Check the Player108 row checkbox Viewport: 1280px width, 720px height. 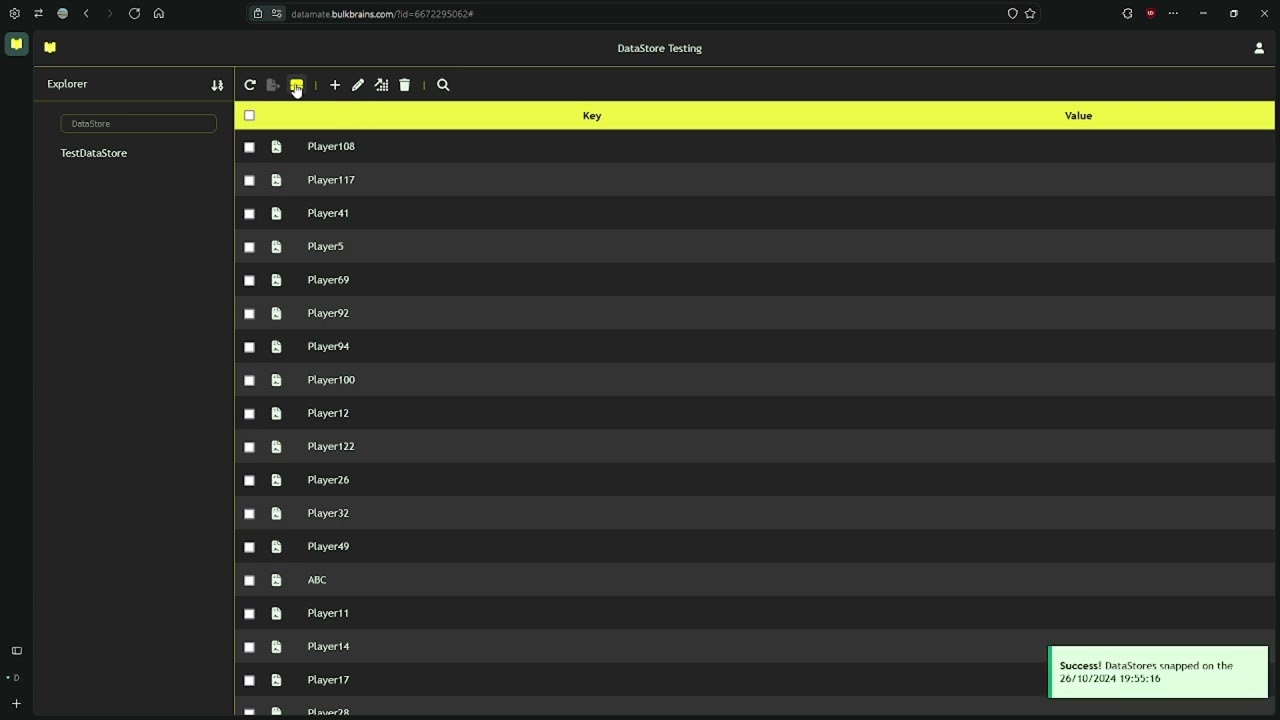coord(249,147)
